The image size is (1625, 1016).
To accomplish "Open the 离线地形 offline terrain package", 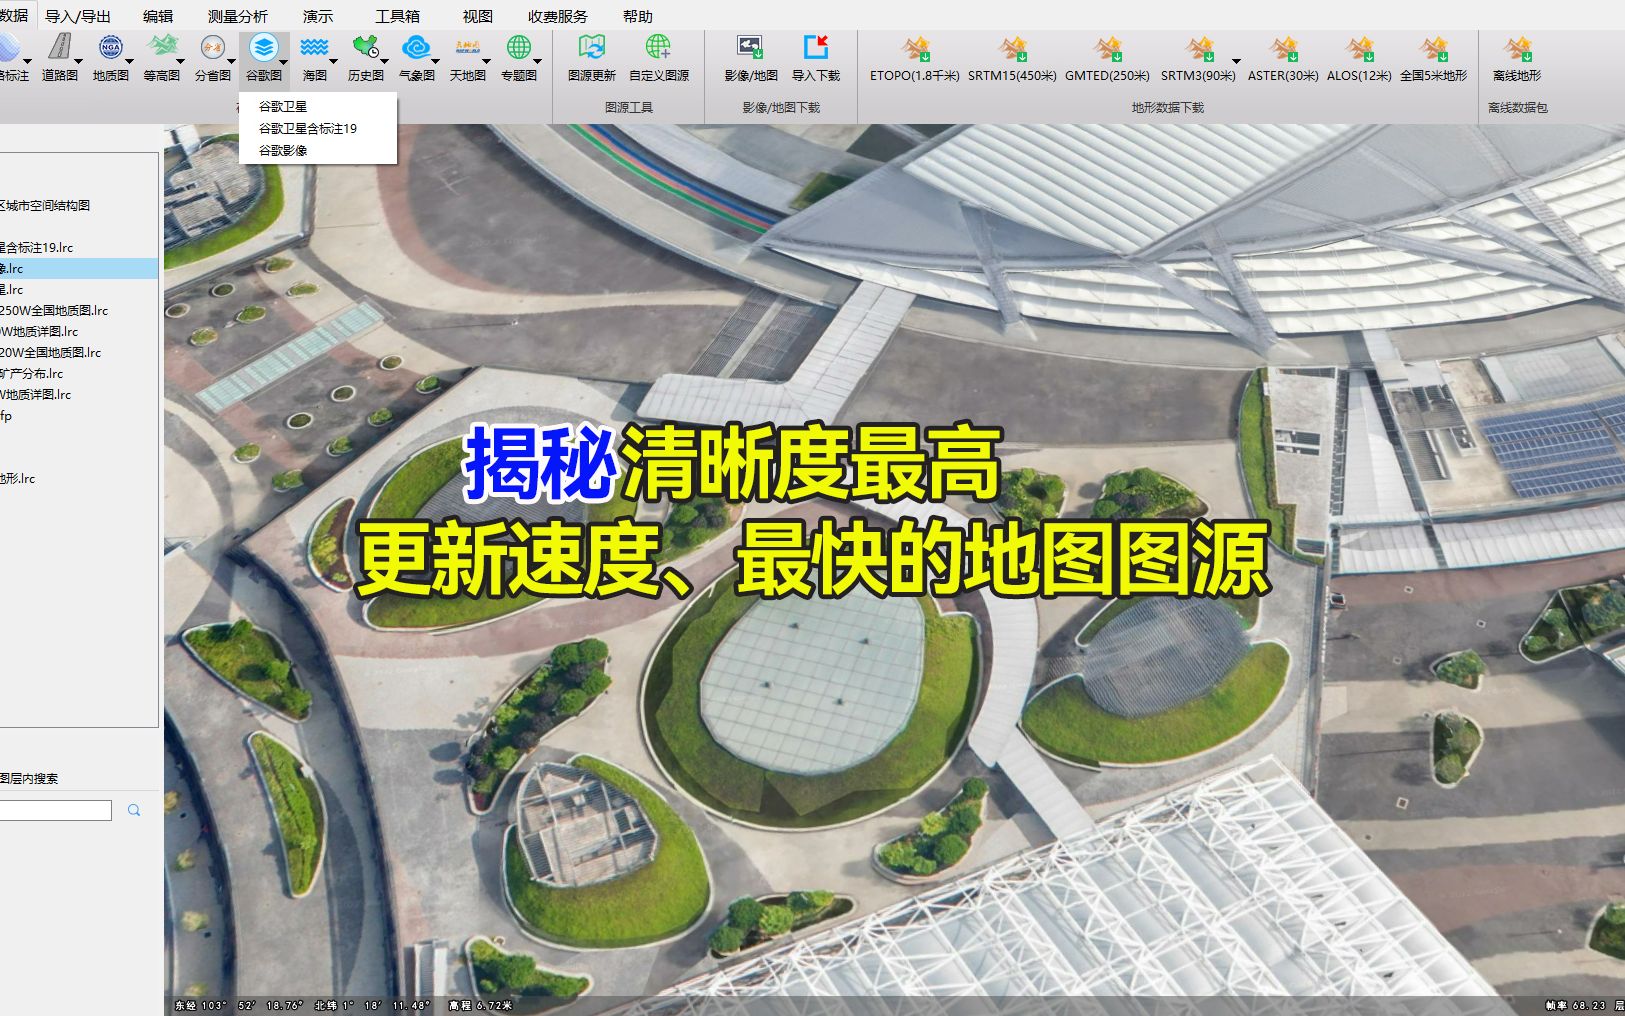I will (x=1517, y=56).
